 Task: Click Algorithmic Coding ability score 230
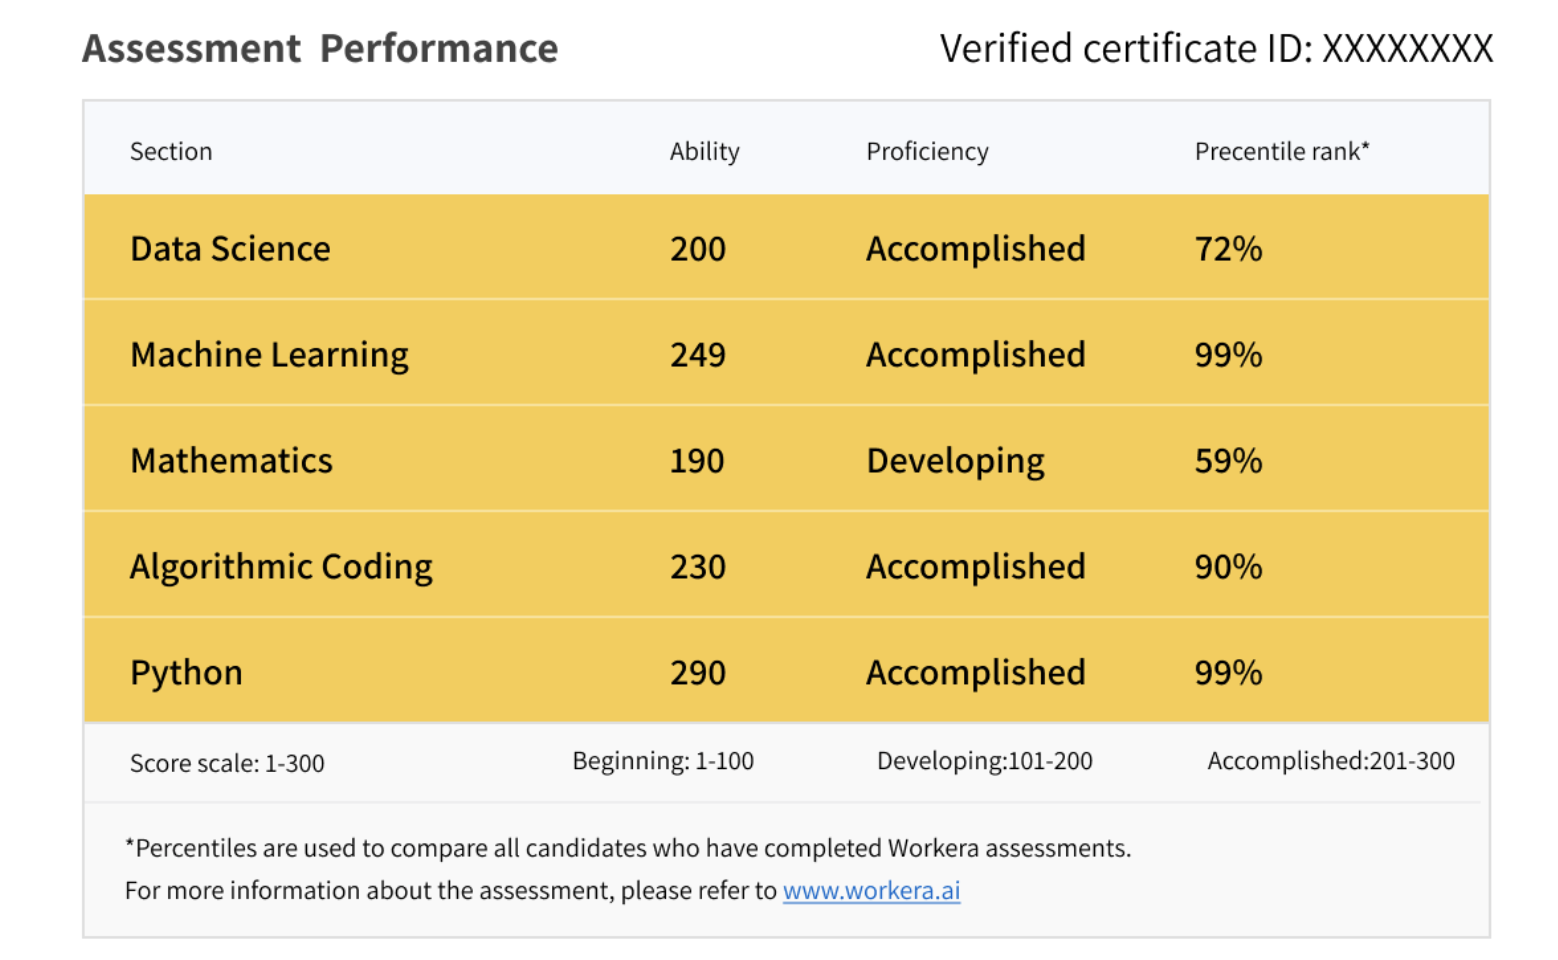(x=698, y=566)
